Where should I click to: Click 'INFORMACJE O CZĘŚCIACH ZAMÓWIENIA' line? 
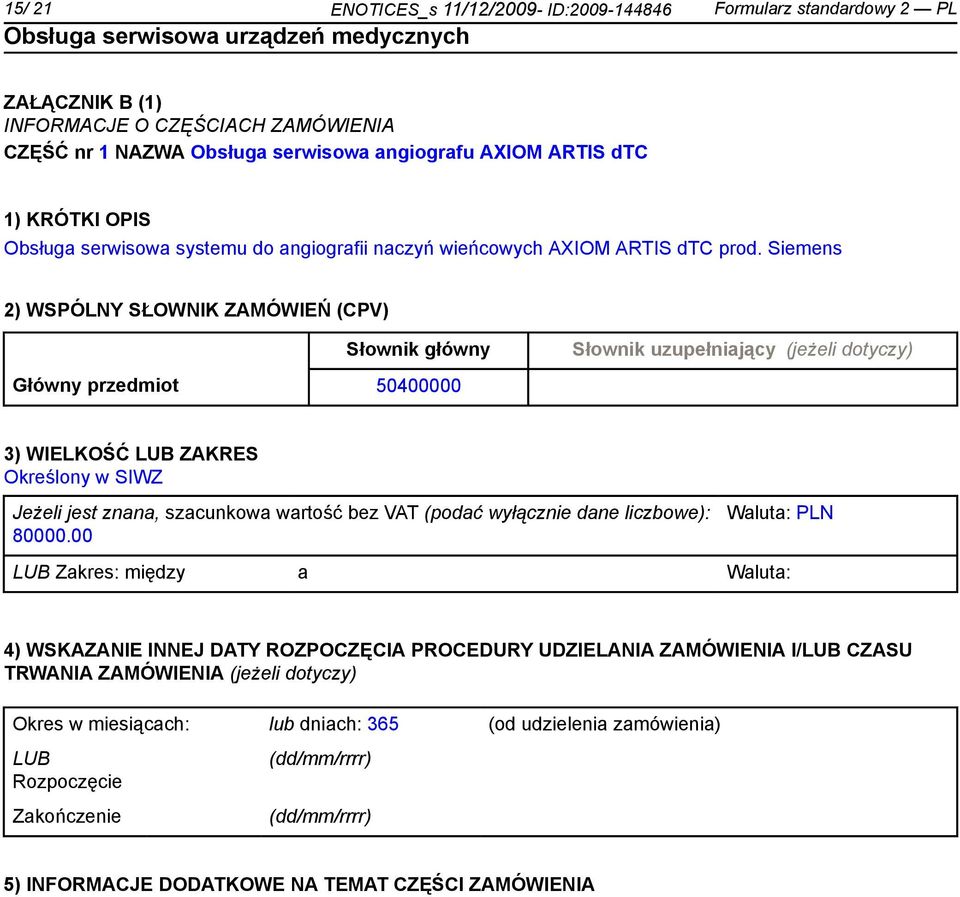tap(199, 126)
